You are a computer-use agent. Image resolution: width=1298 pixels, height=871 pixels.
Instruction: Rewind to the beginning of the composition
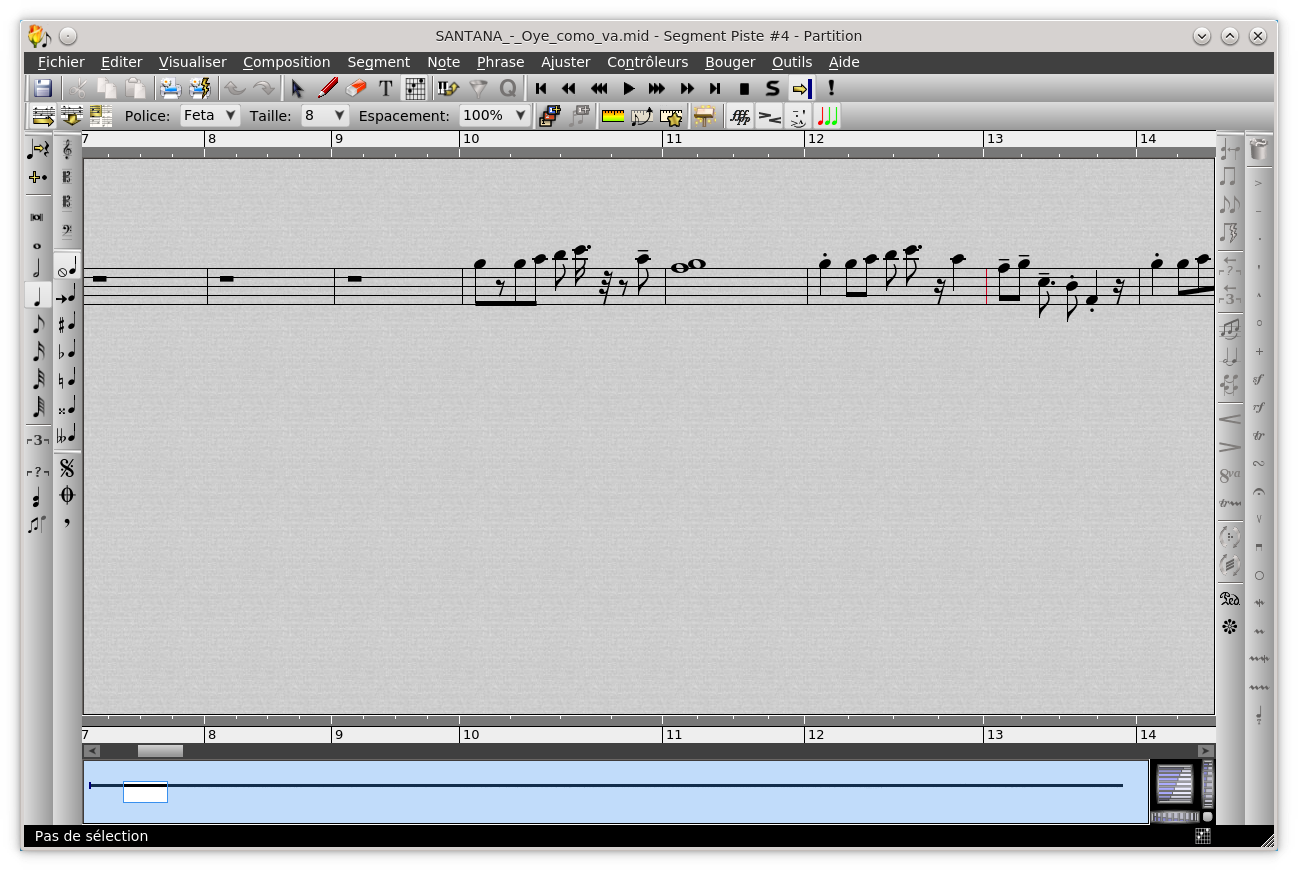(541, 88)
